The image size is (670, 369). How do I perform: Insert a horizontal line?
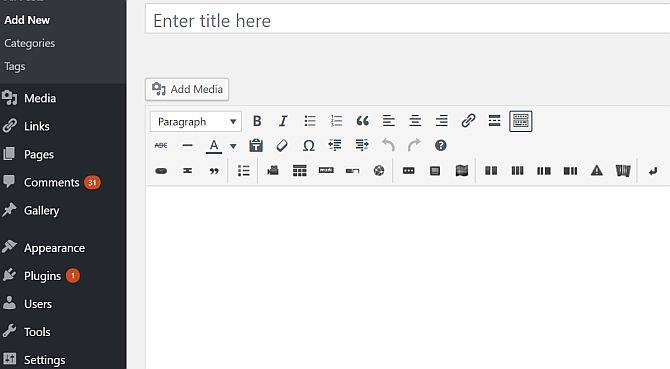pyautogui.click(x=187, y=146)
